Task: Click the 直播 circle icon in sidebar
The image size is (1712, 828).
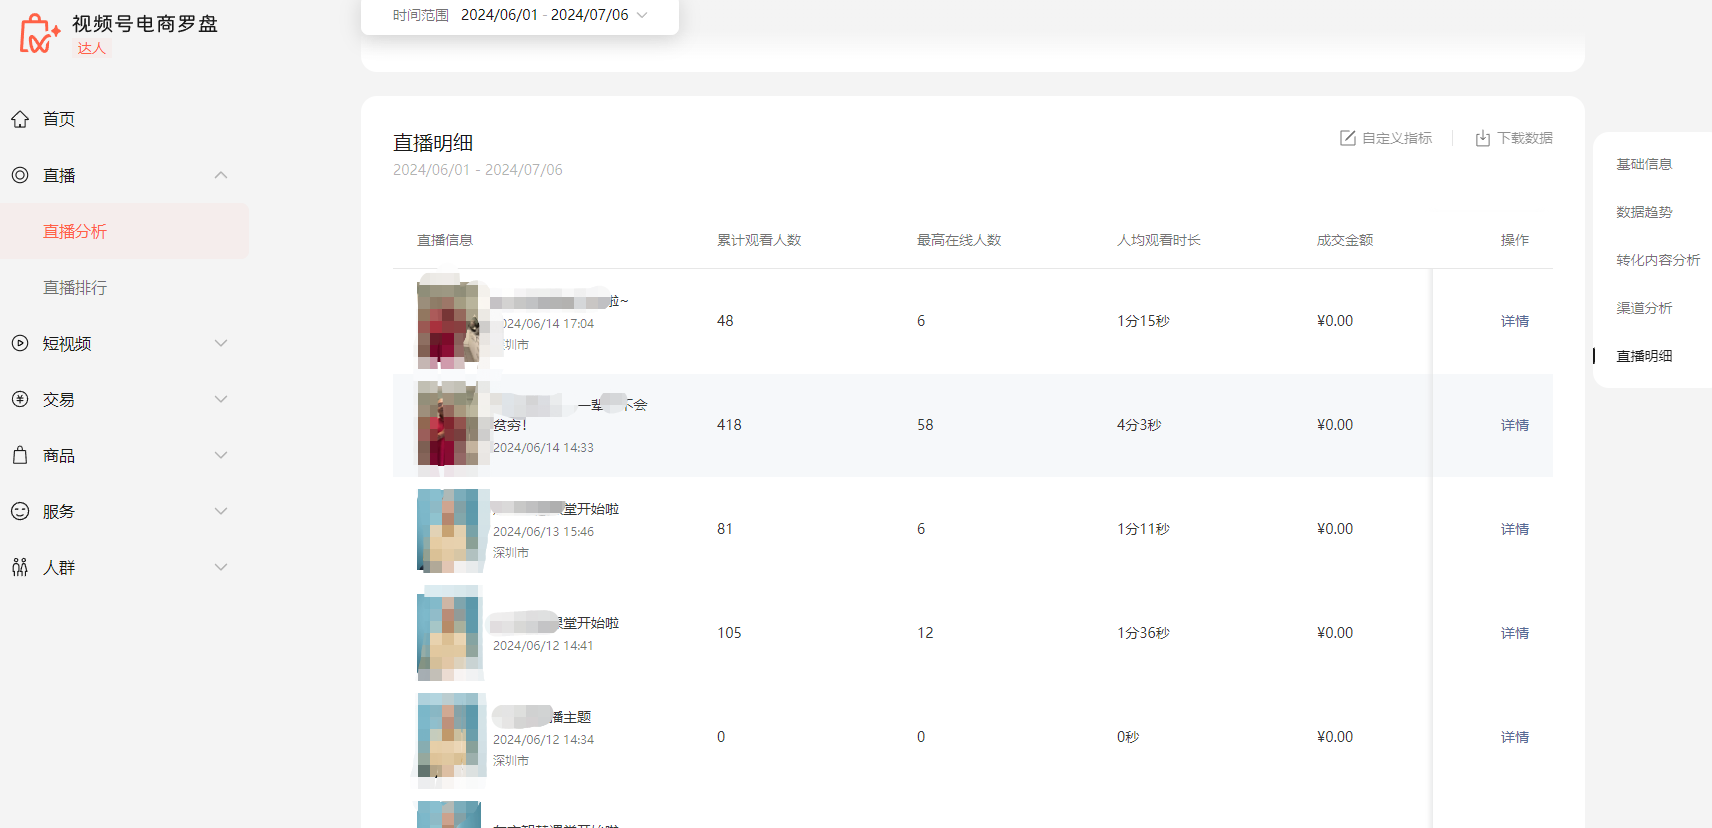Action: coord(20,175)
